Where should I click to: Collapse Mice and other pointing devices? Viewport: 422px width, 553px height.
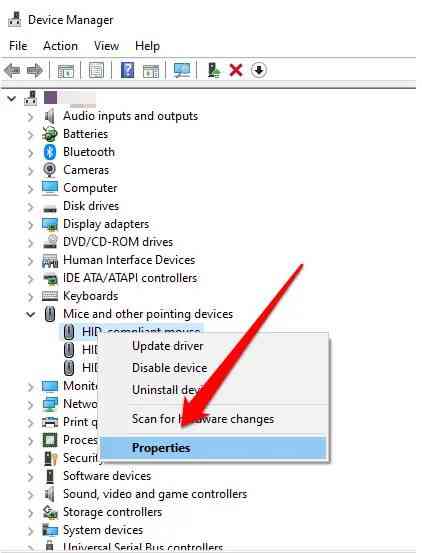pos(31,314)
